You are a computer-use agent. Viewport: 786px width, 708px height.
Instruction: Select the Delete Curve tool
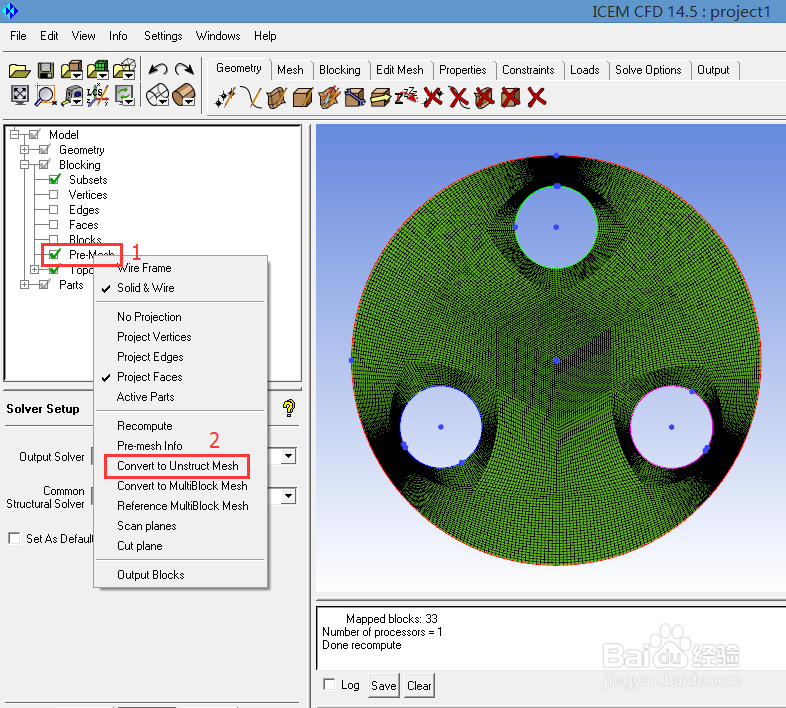click(459, 97)
